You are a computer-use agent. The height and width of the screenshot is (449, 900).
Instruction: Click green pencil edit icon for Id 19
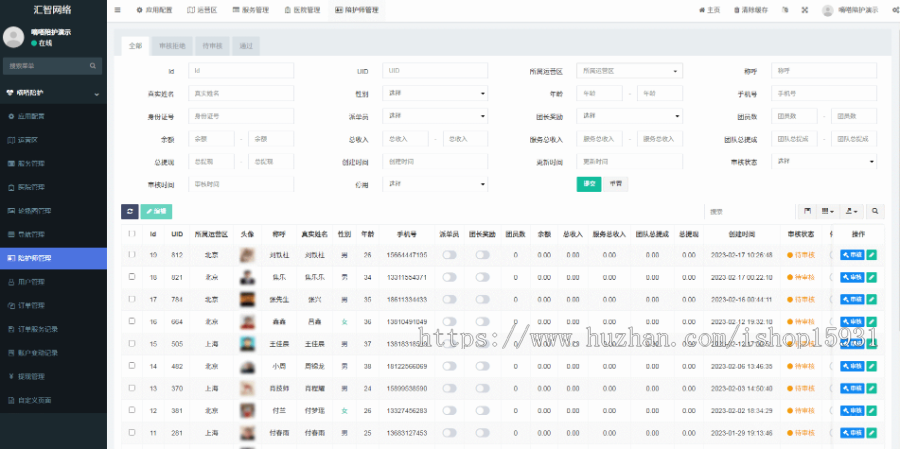click(872, 254)
